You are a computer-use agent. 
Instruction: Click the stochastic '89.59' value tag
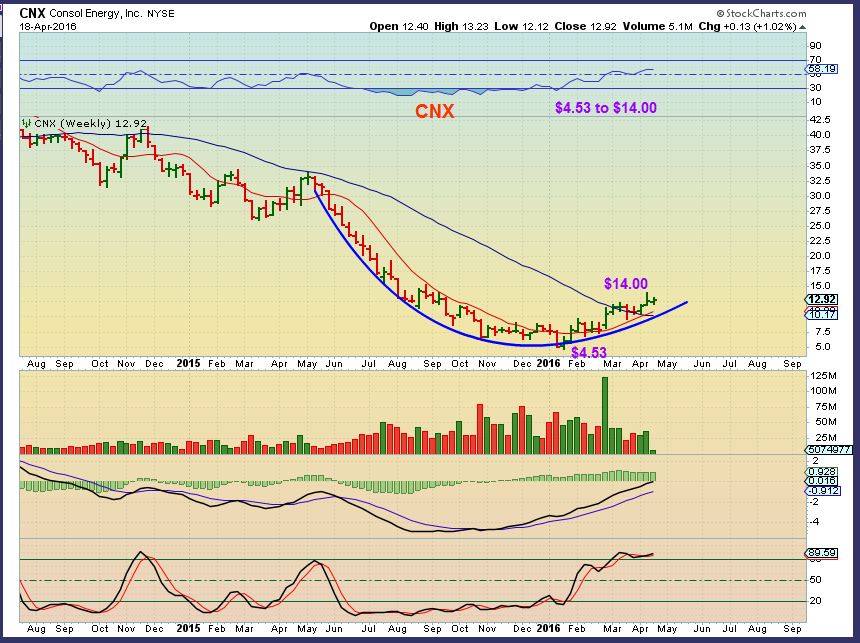pyautogui.click(x=822, y=554)
